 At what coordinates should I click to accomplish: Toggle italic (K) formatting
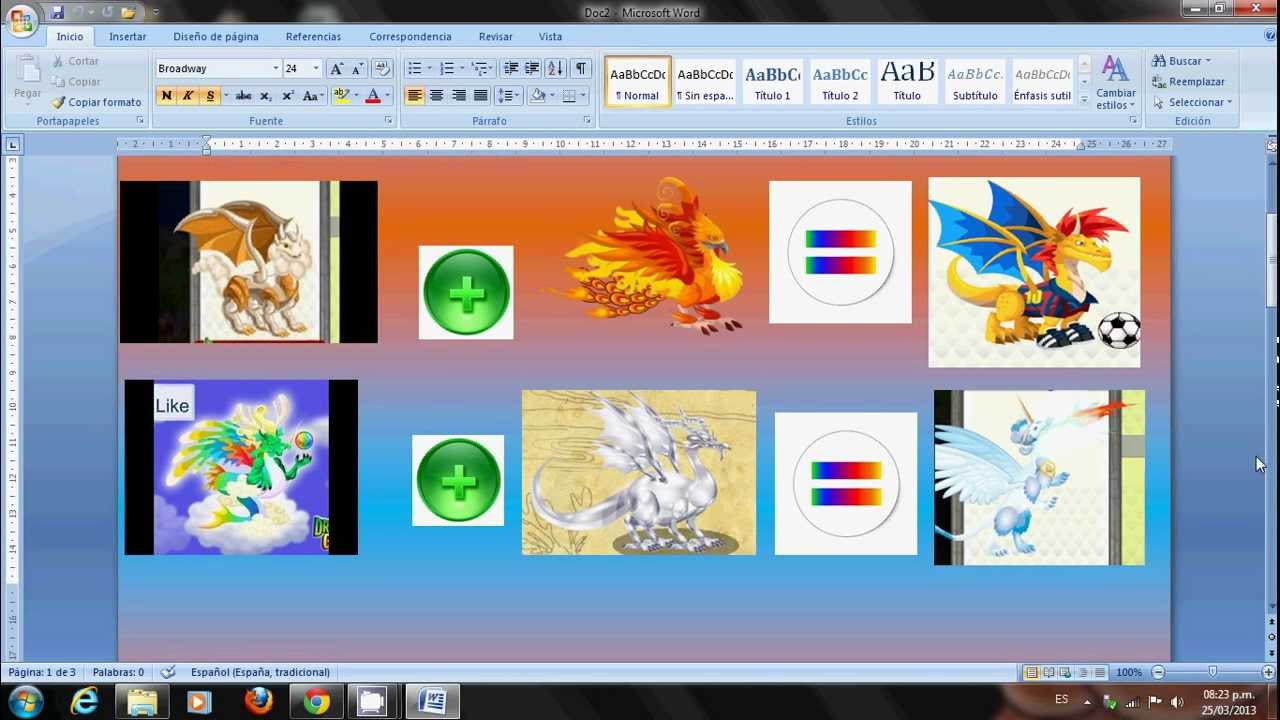point(187,96)
